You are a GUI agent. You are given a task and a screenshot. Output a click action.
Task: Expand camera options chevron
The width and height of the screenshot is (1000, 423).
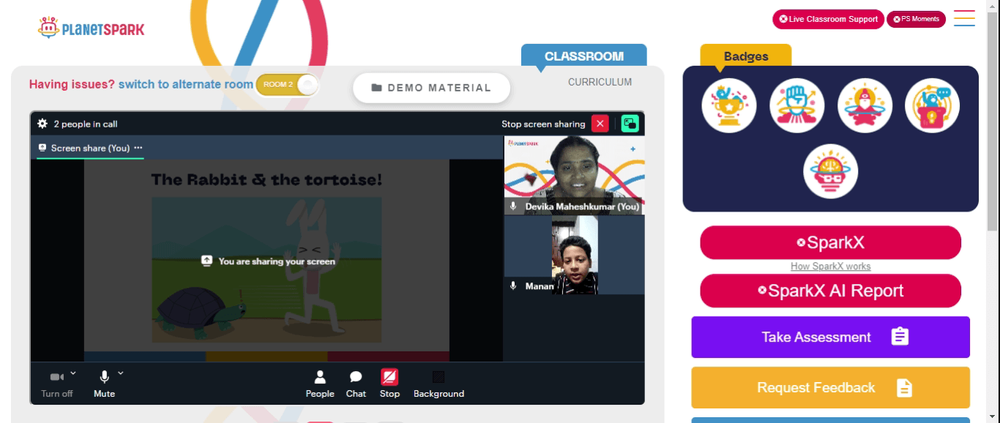coord(73,373)
